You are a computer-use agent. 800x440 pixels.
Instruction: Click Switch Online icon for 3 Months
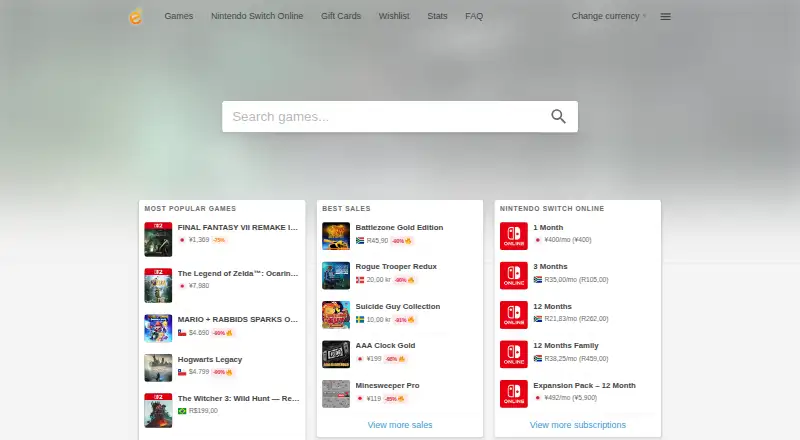(x=514, y=276)
